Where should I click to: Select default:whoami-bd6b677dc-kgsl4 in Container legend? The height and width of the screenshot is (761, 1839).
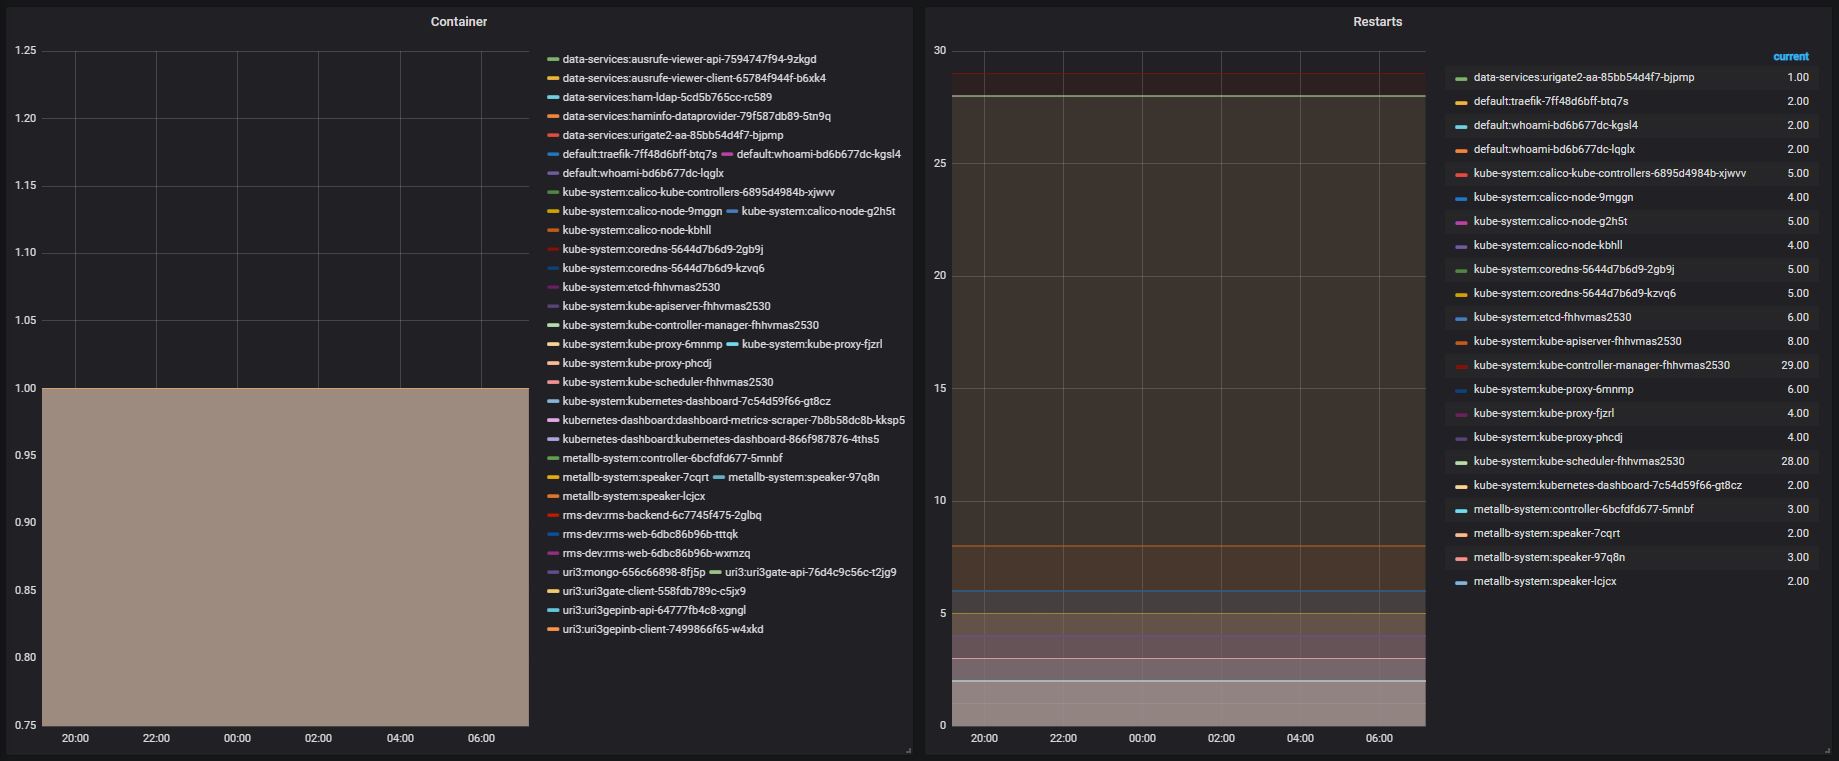[819, 154]
